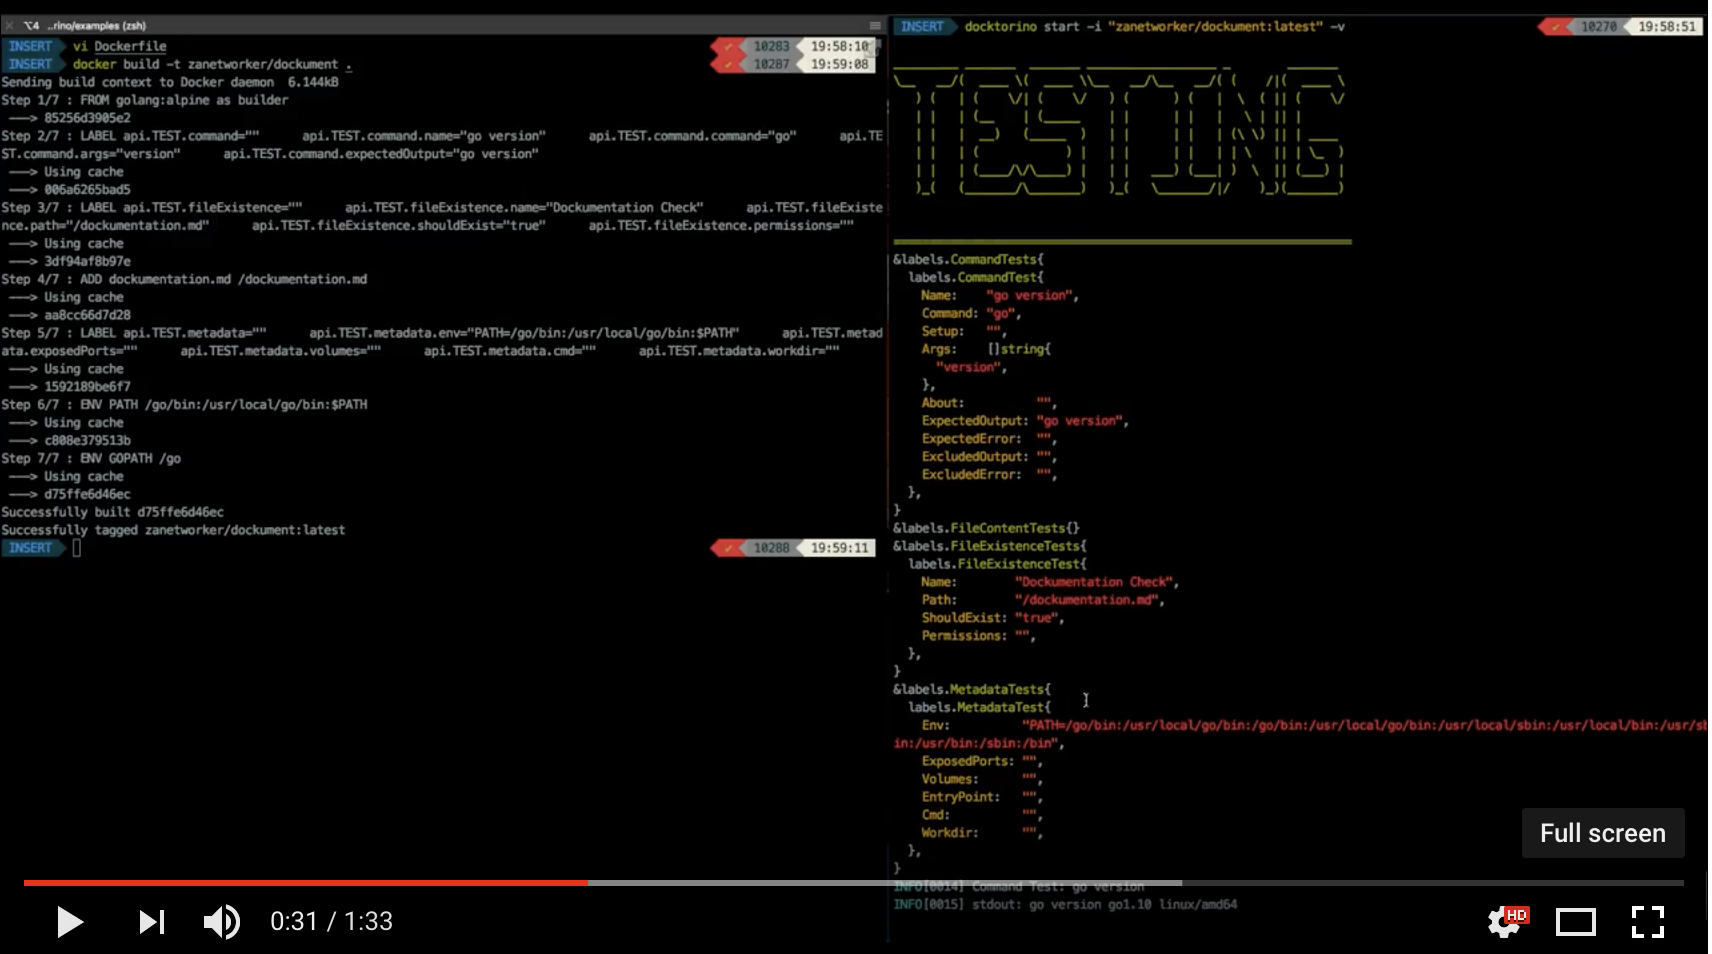Click the 'docktorino start -i' command line

[1154, 27]
